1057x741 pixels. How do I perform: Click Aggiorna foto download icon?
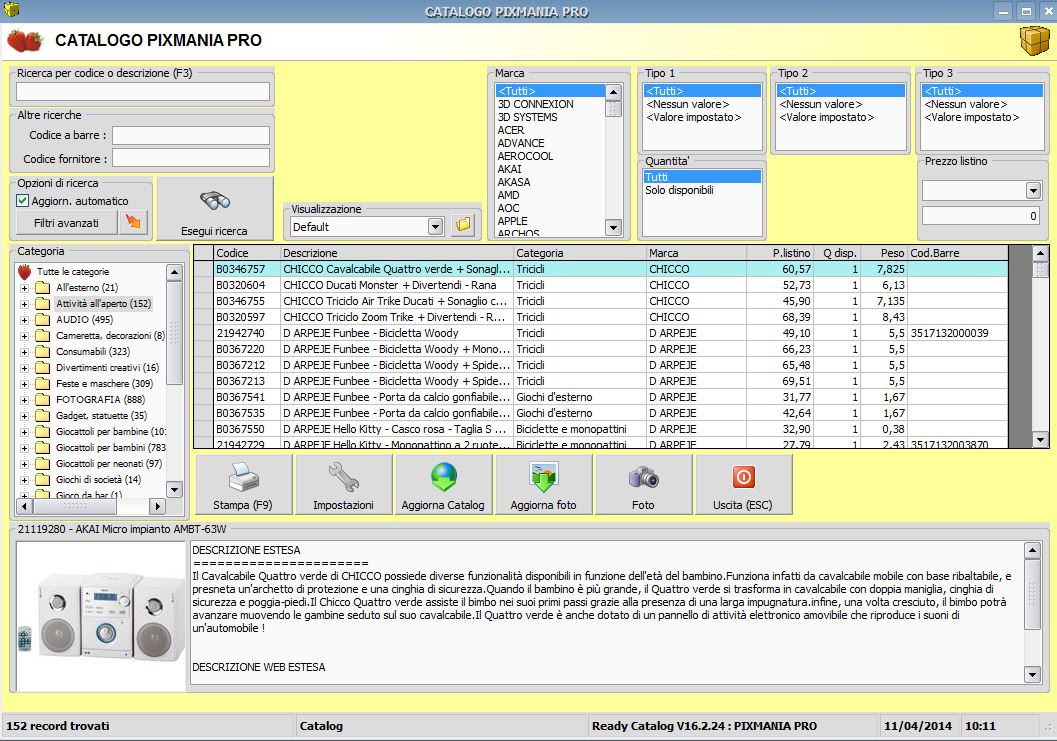pyautogui.click(x=543, y=477)
